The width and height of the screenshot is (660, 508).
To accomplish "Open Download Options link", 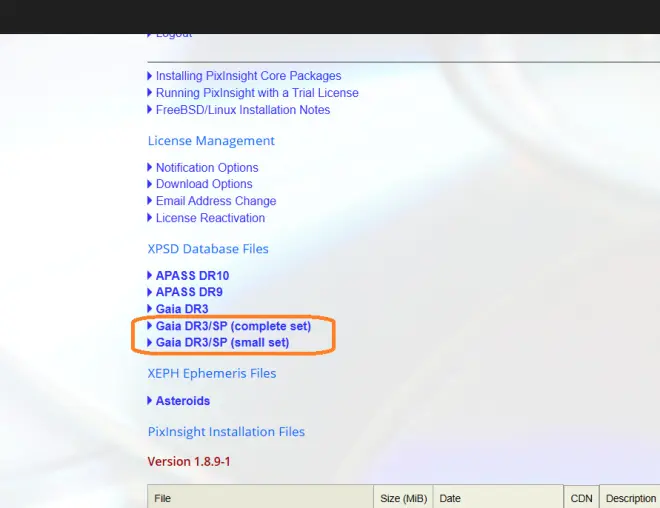I will pyautogui.click(x=204, y=184).
